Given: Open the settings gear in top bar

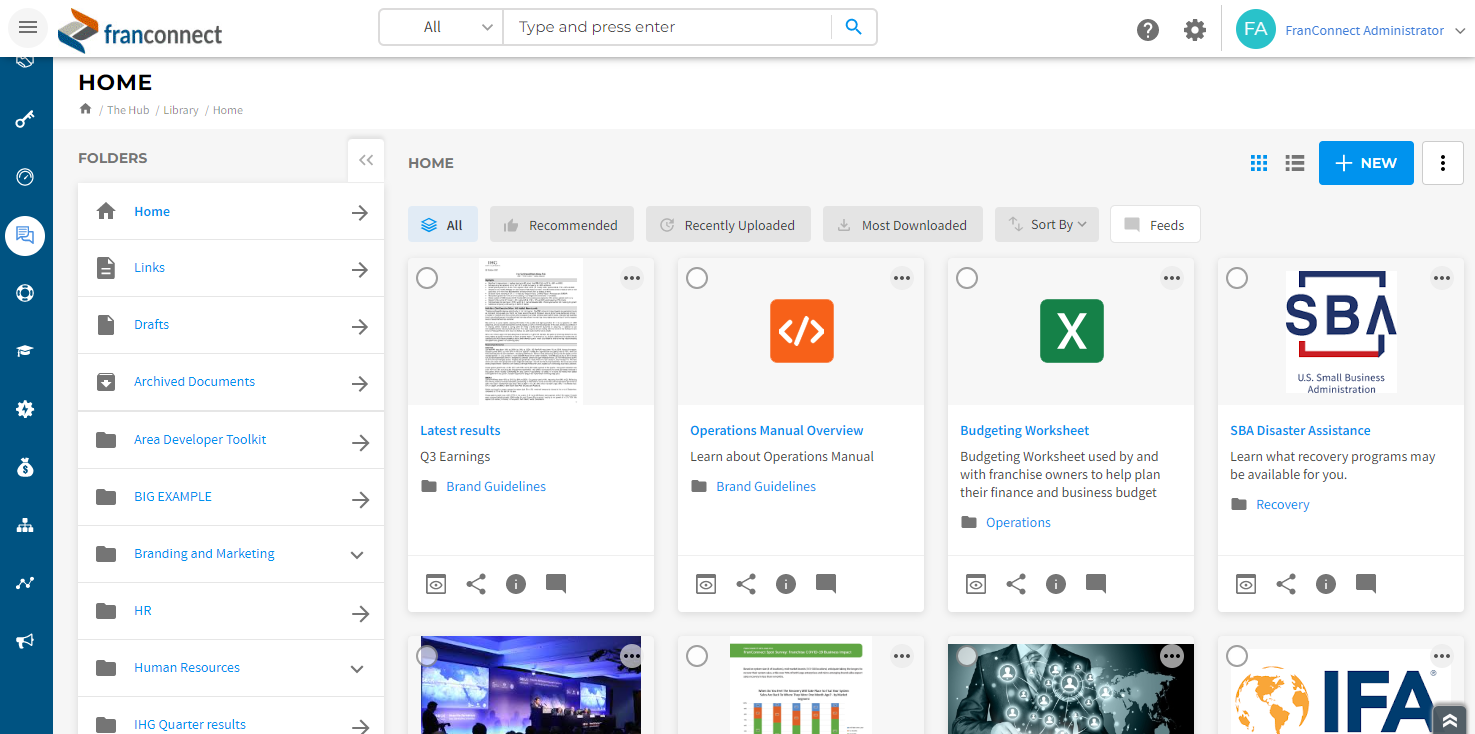Looking at the screenshot, I should (1195, 30).
